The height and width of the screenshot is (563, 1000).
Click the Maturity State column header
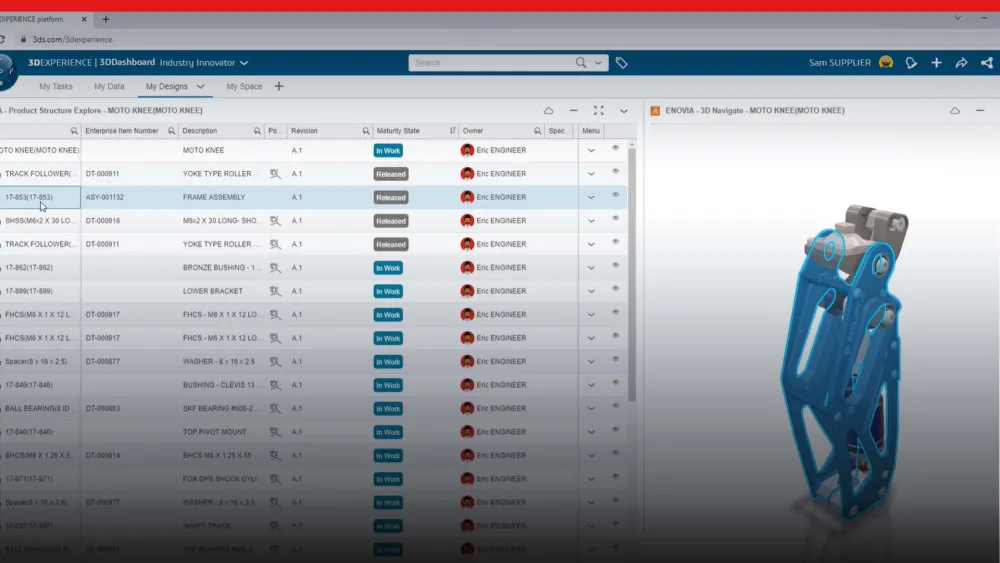point(398,131)
